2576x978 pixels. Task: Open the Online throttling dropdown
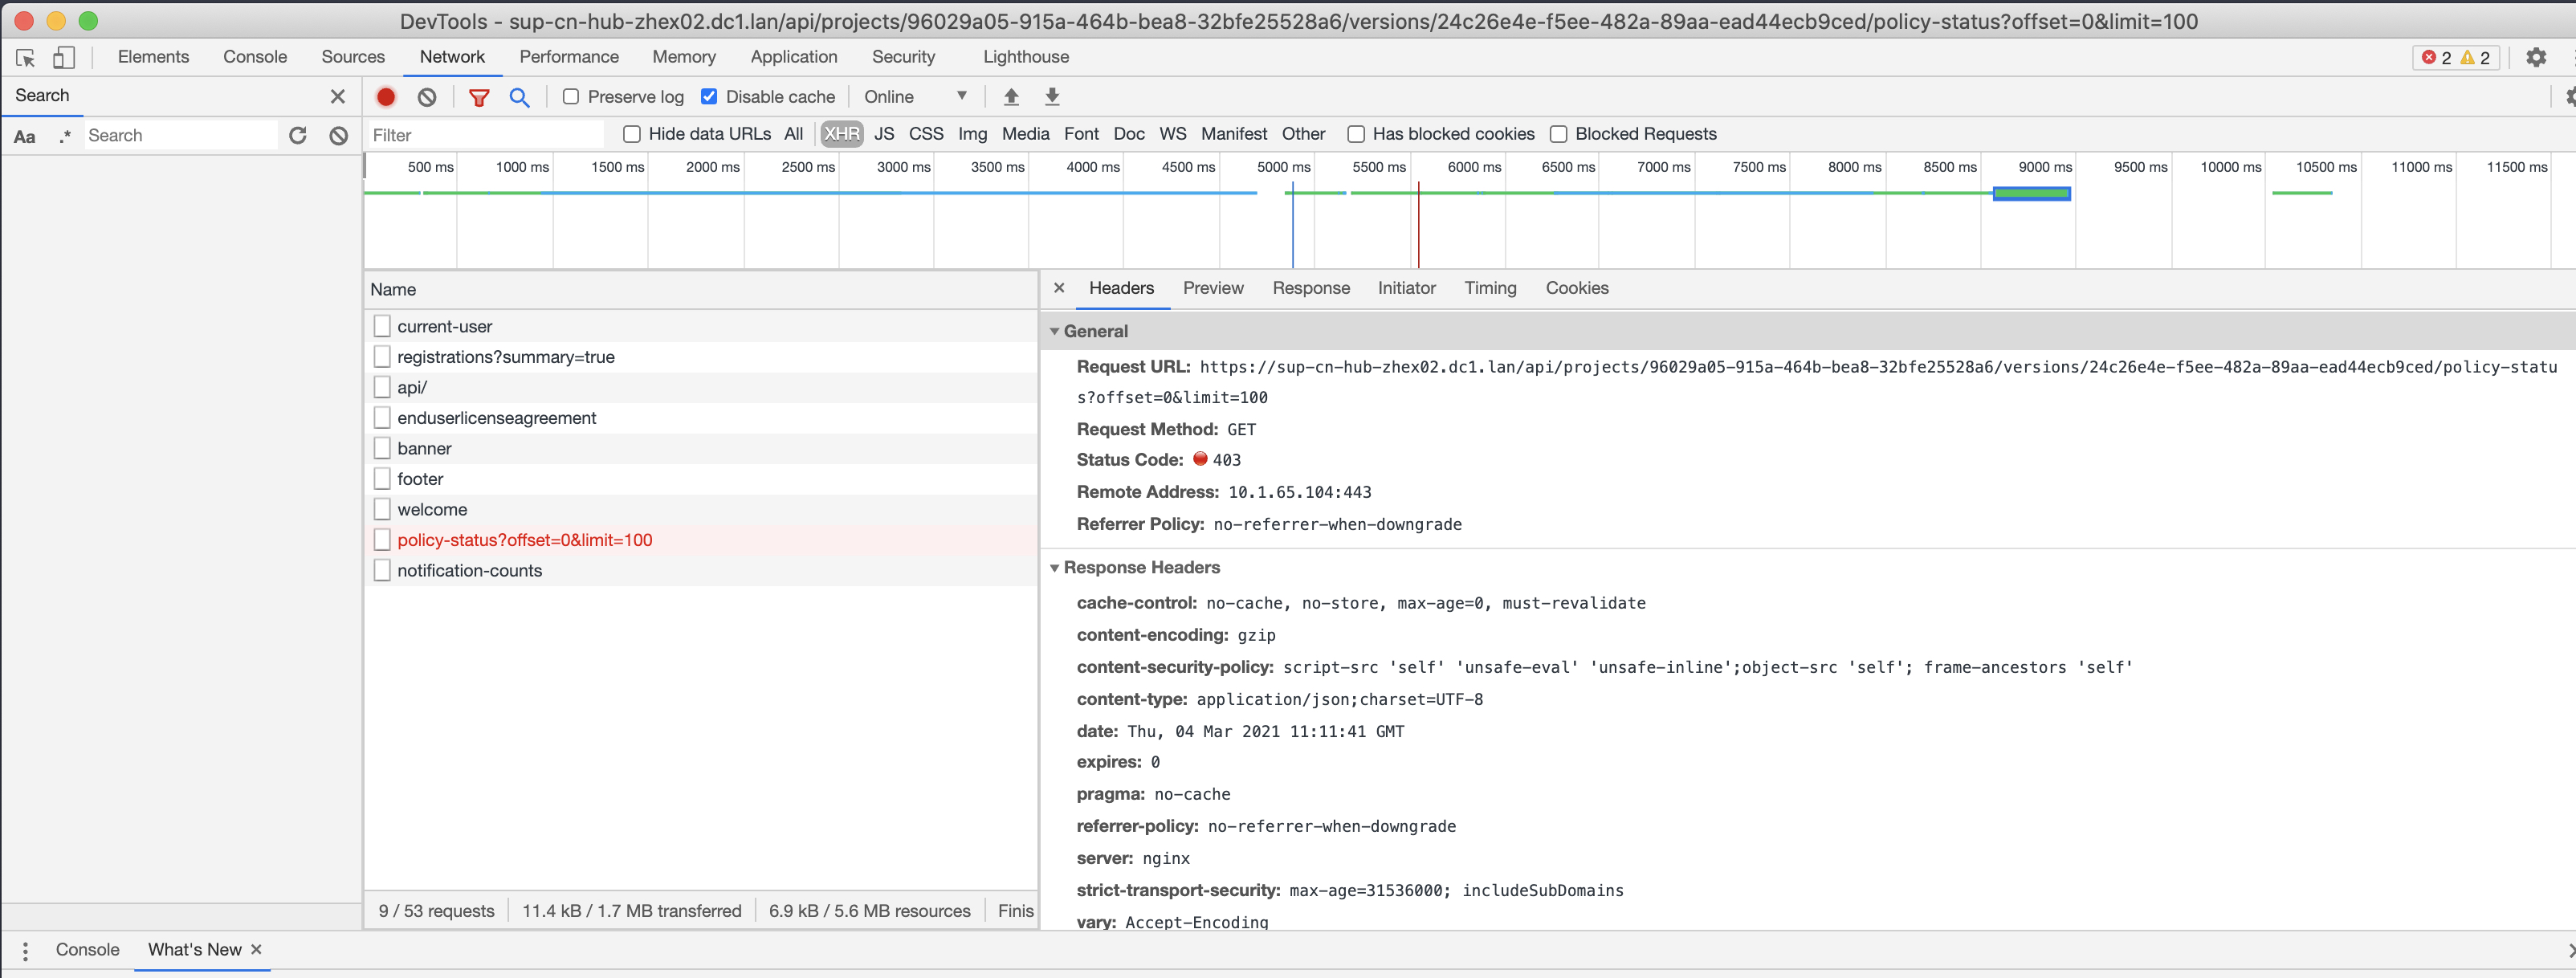915,97
